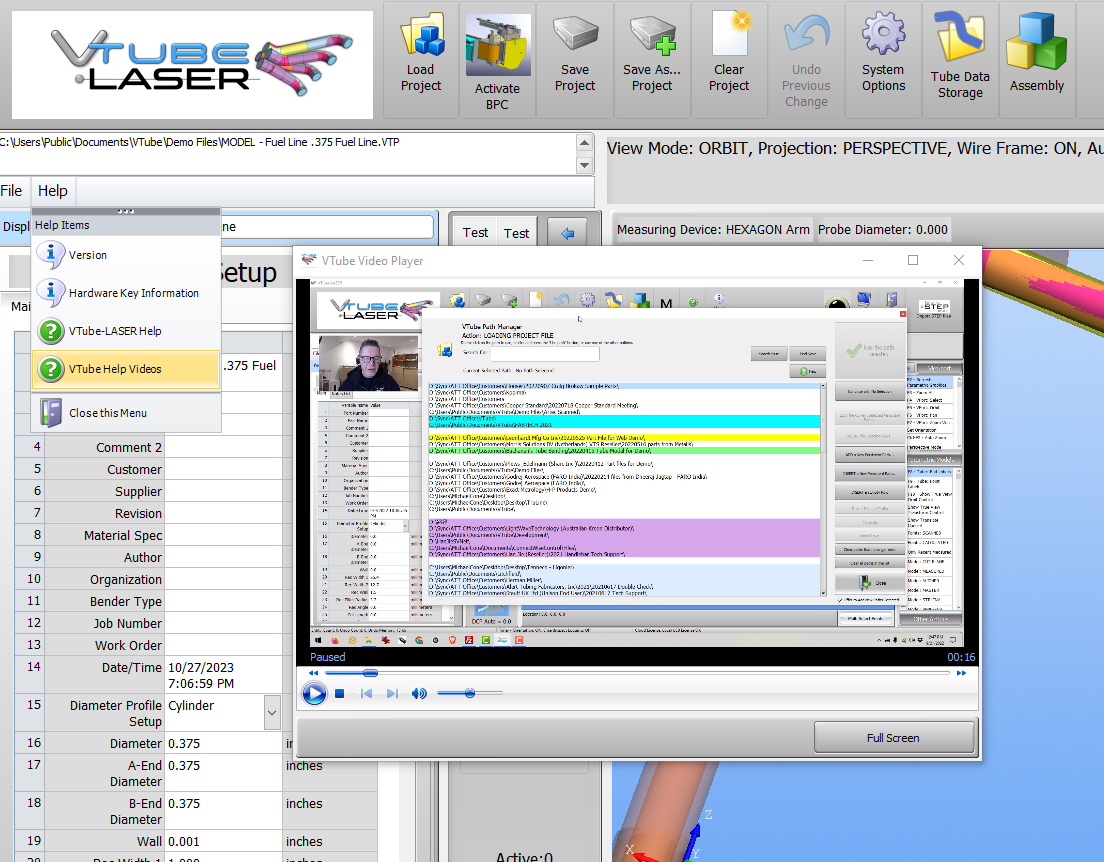Viewport: 1104px width, 862px height.
Task: Switch video player to Full Screen
Action: 893,737
